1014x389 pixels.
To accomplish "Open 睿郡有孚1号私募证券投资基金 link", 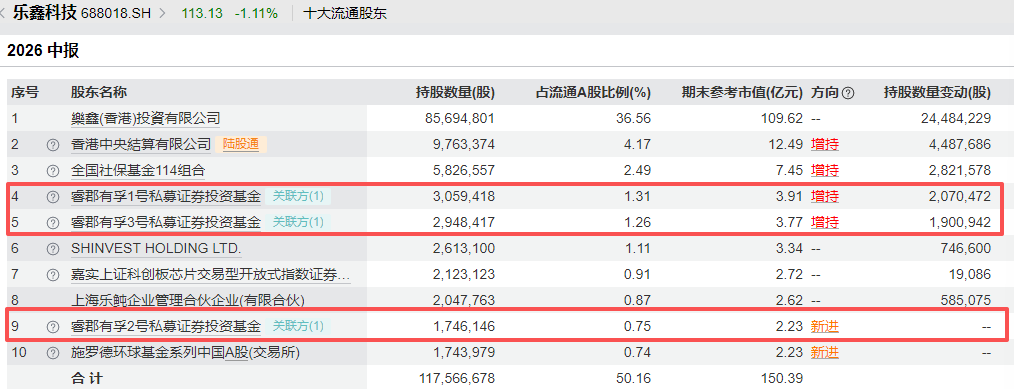I will [x=166, y=196].
